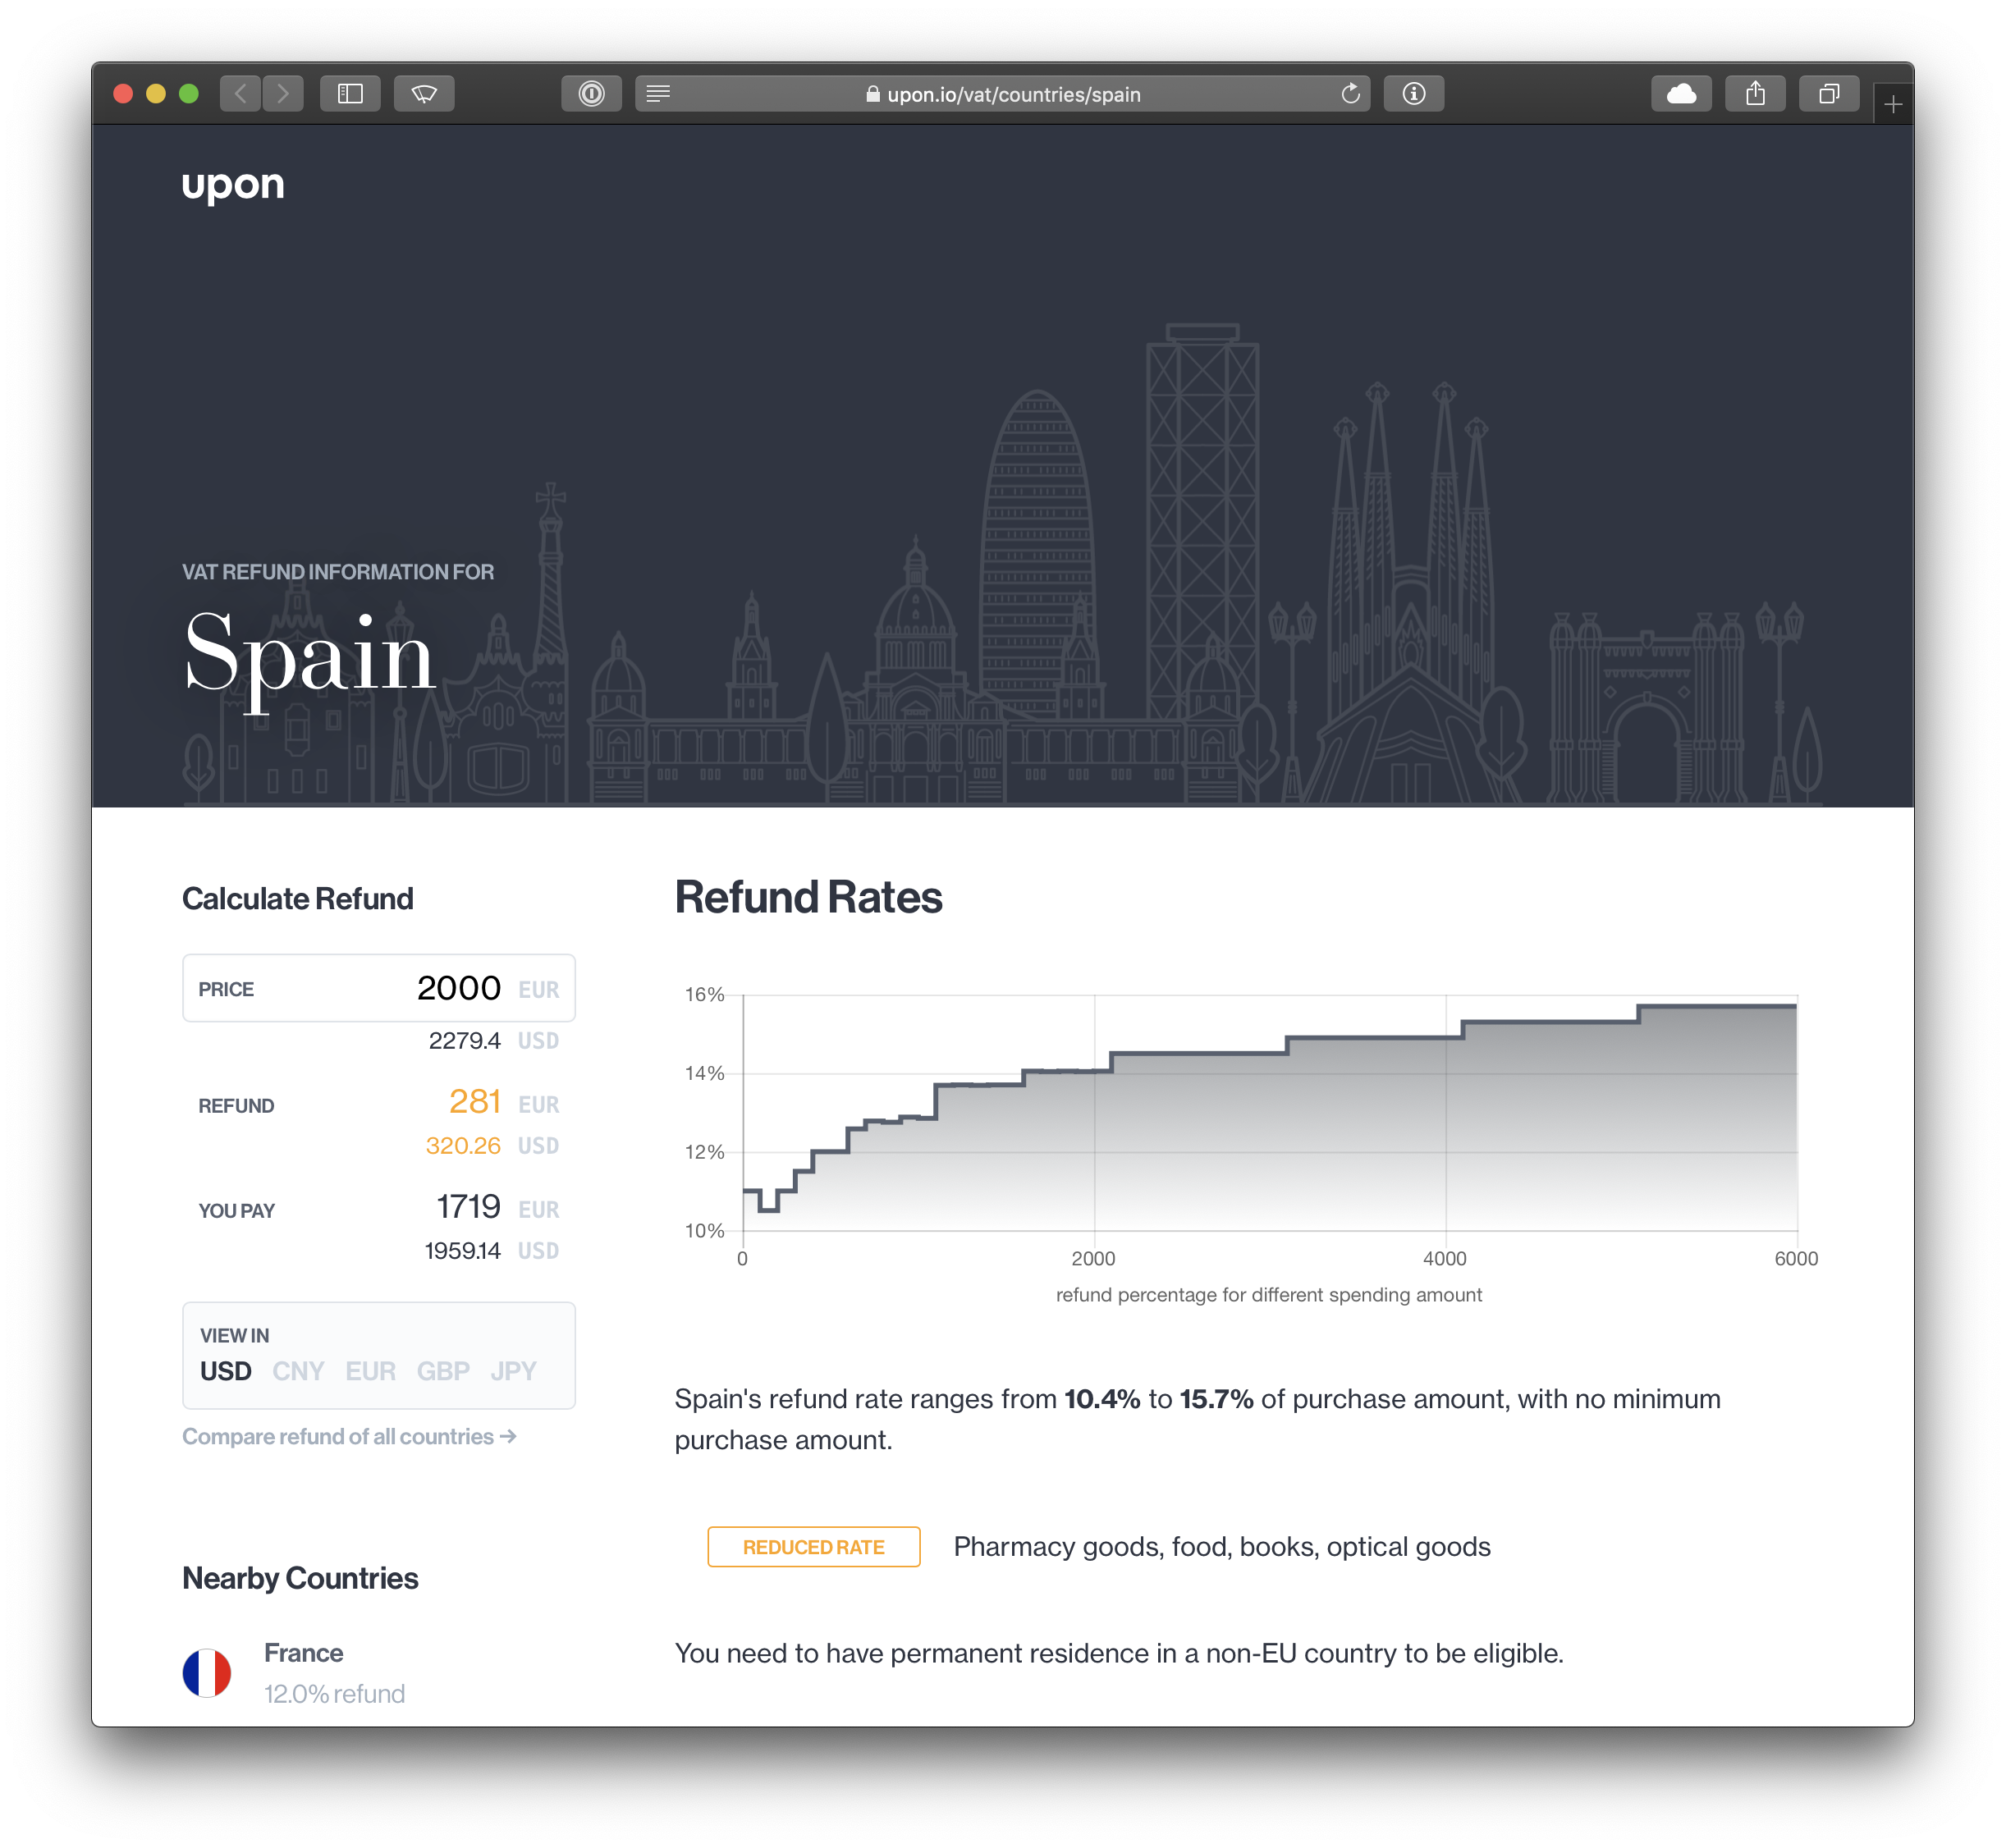Open the share menu
The image size is (2006, 1848).
[1755, 93]
